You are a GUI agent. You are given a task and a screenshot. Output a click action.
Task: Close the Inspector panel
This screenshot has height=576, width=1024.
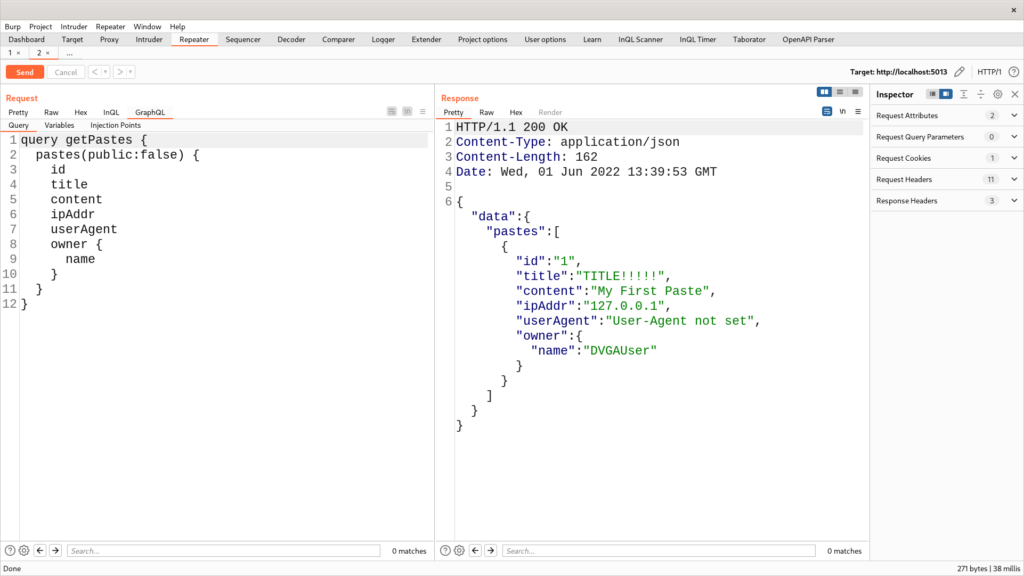point(1014,94)
